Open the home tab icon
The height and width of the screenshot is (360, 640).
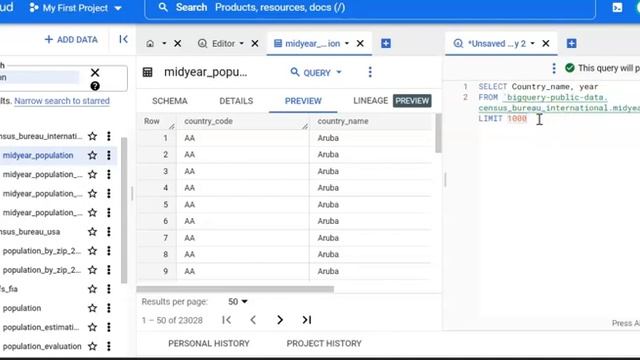tap(150, 44)
